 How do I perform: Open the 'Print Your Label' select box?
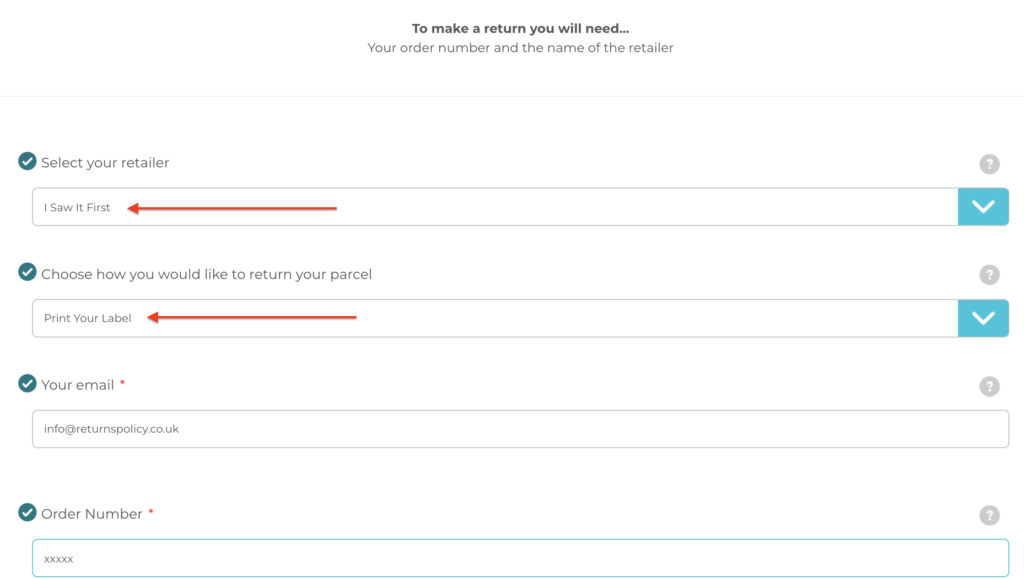495,318
